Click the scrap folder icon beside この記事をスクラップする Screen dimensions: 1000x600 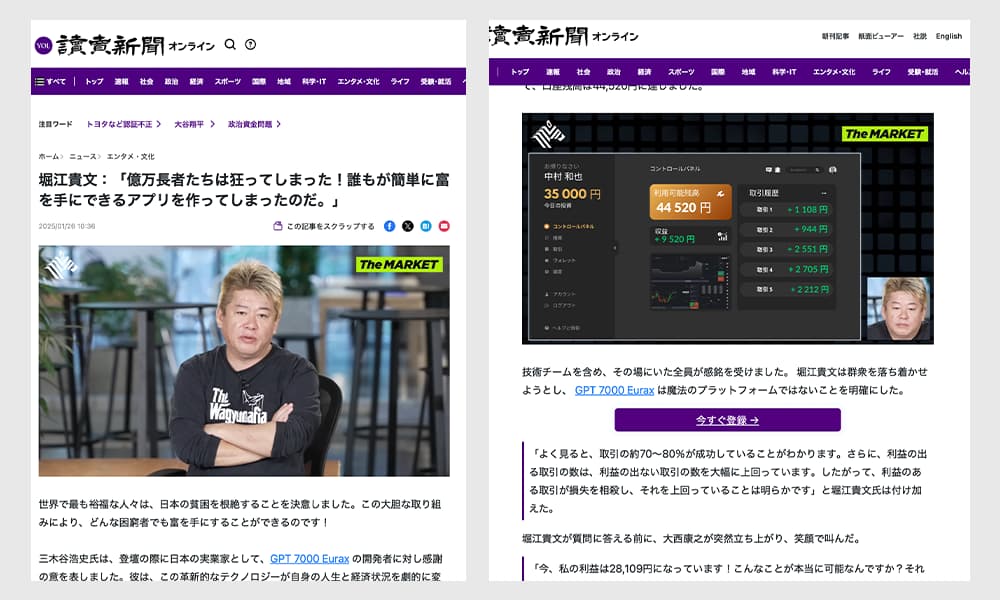point(277,226)
